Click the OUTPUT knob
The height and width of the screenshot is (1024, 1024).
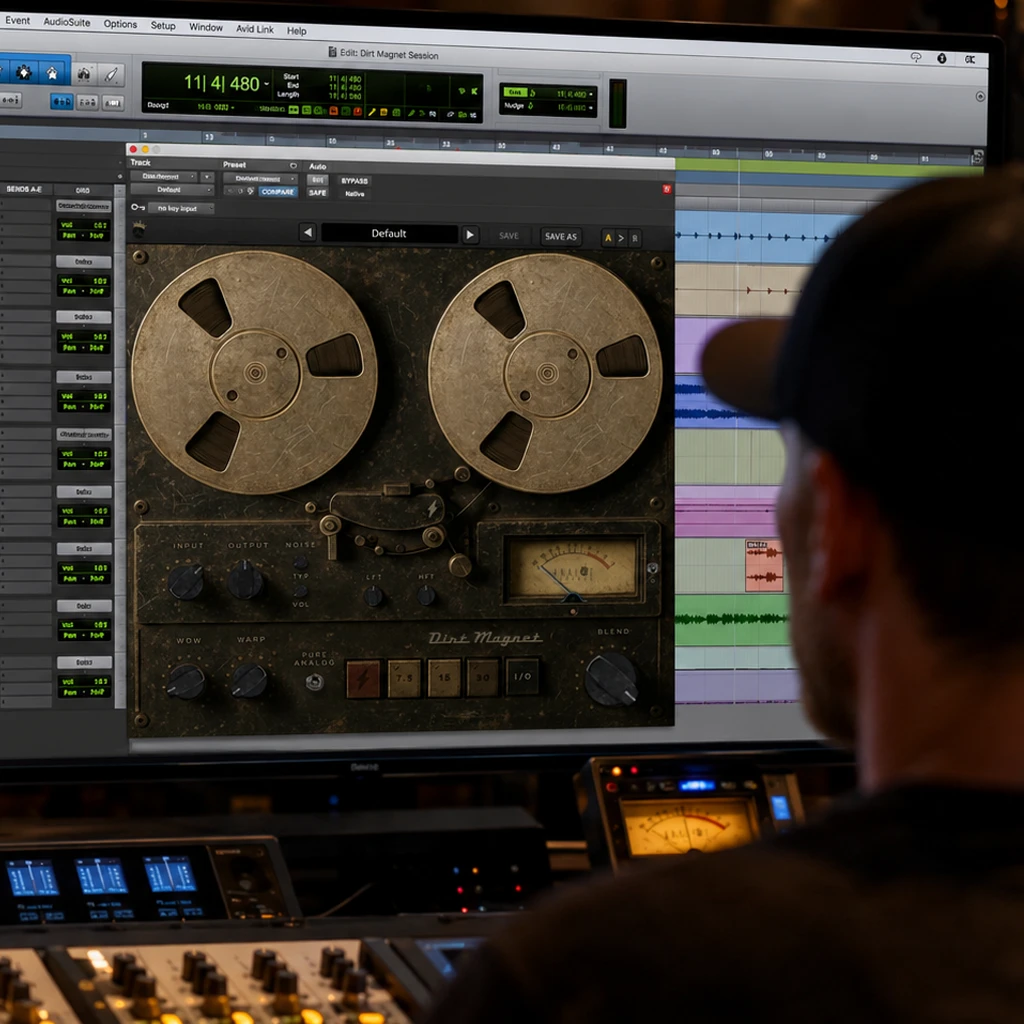pos(246,579)
